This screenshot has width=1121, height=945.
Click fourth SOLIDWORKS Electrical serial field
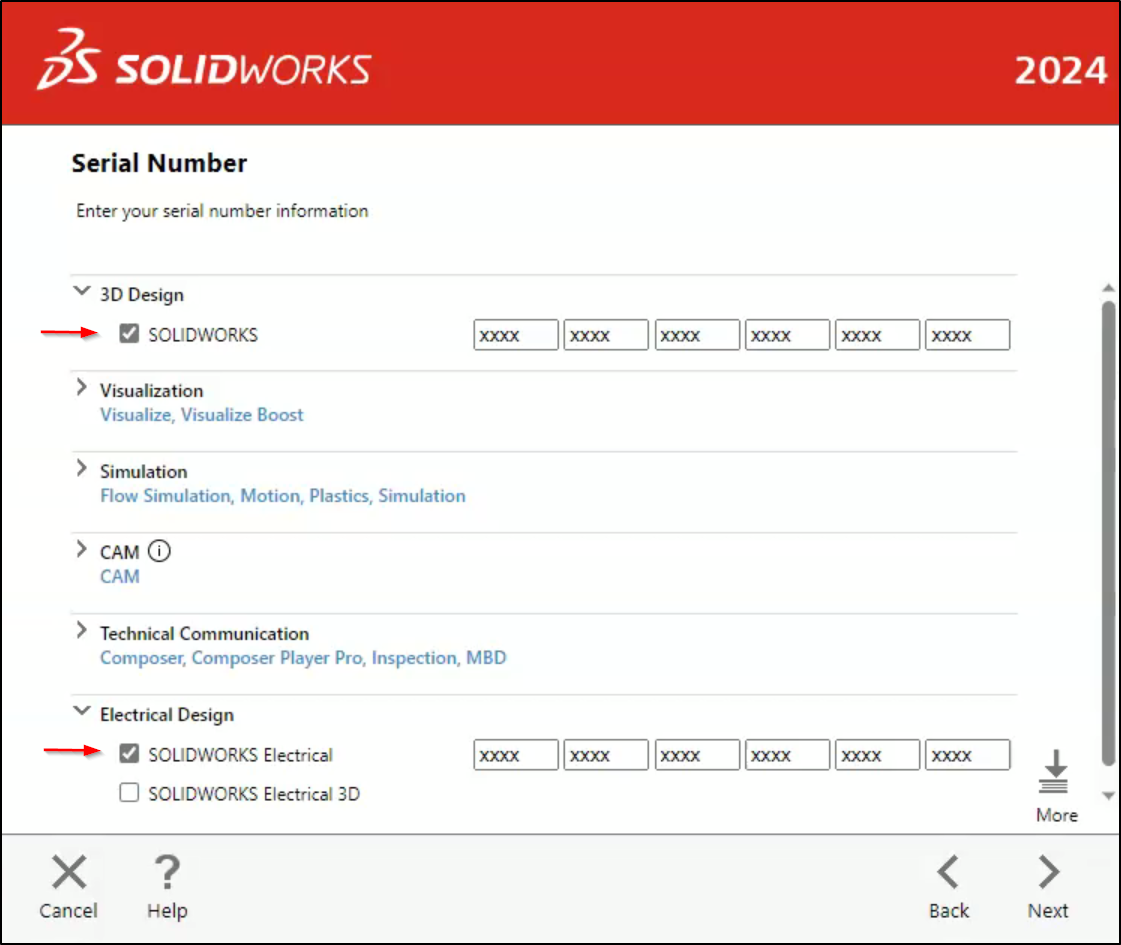point(787,755)
